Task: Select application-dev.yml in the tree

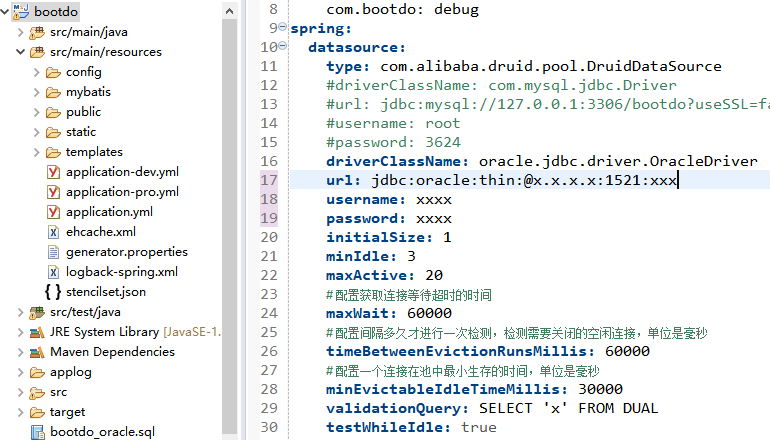Action: click(x=122, y=172)
